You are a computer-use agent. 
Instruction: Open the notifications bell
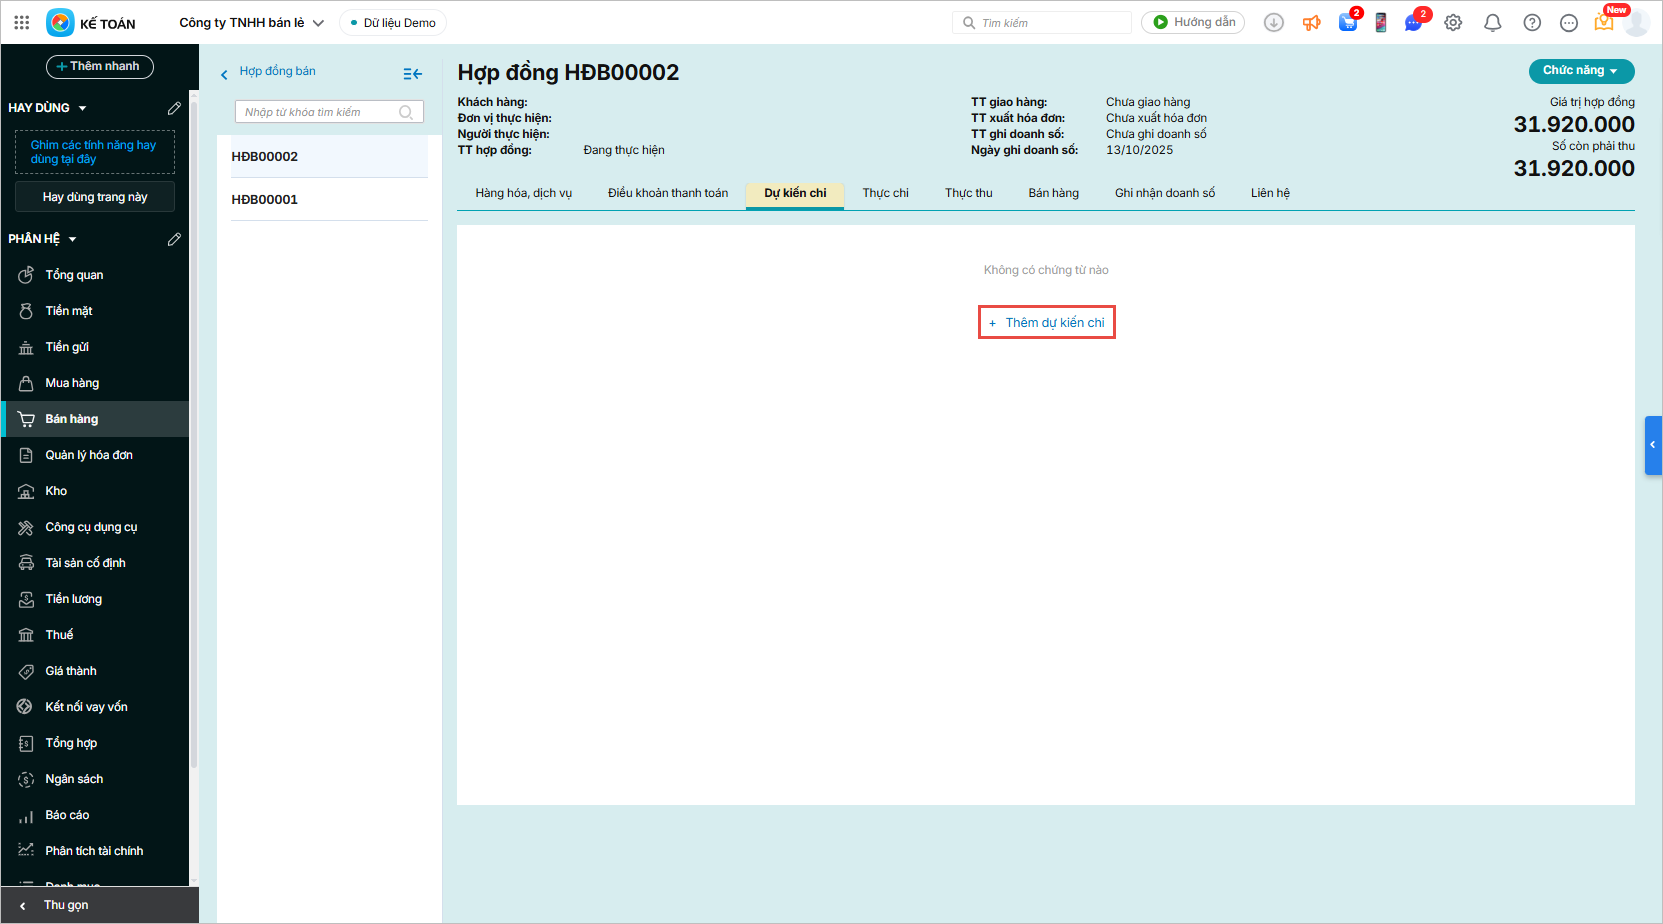(1492, 23)
